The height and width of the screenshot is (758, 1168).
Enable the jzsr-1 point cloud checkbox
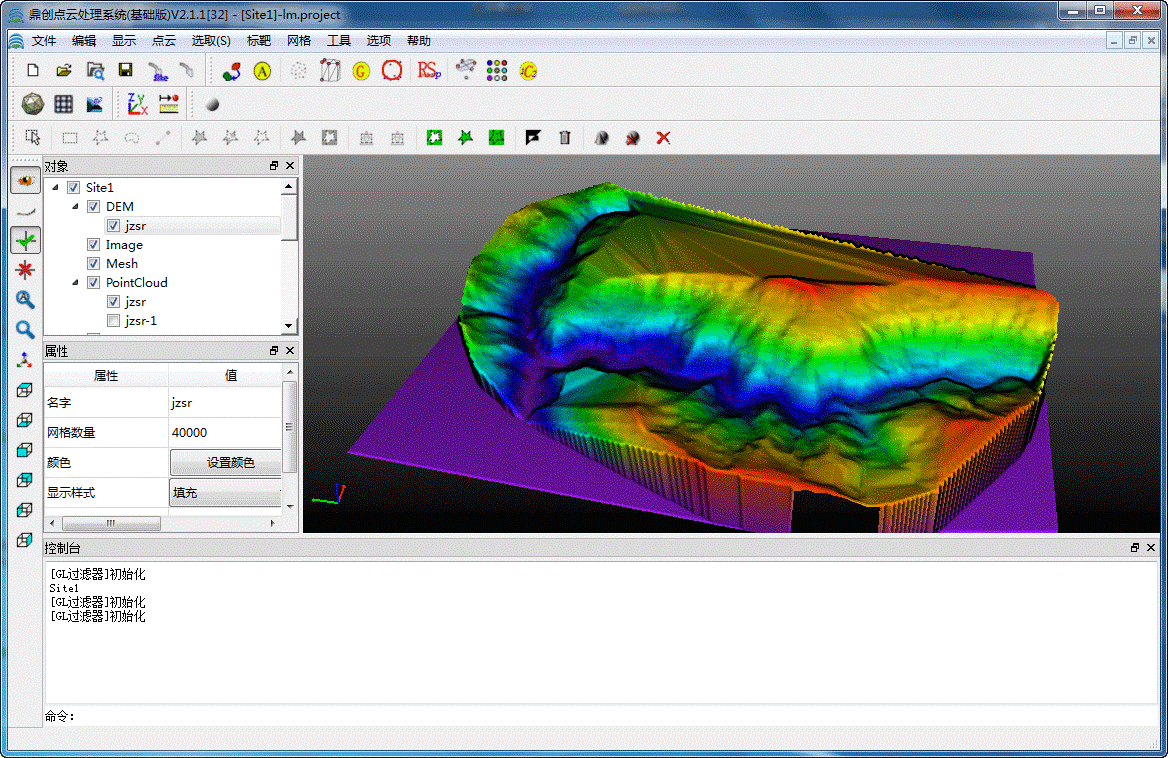click(113, 321)
